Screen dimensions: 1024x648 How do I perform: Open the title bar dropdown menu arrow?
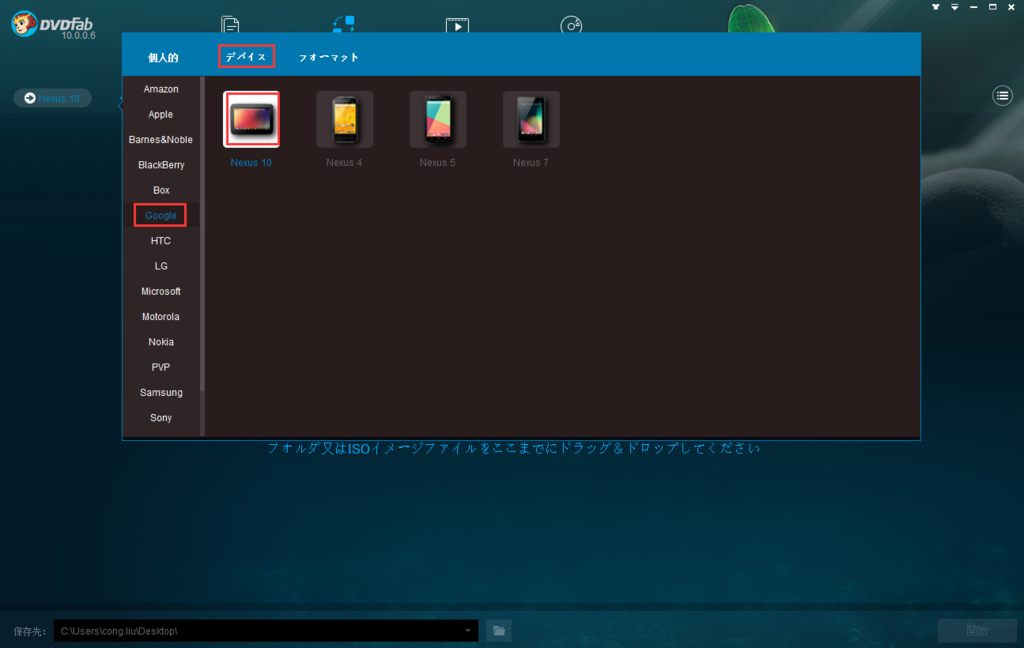[x=955, y=7]
